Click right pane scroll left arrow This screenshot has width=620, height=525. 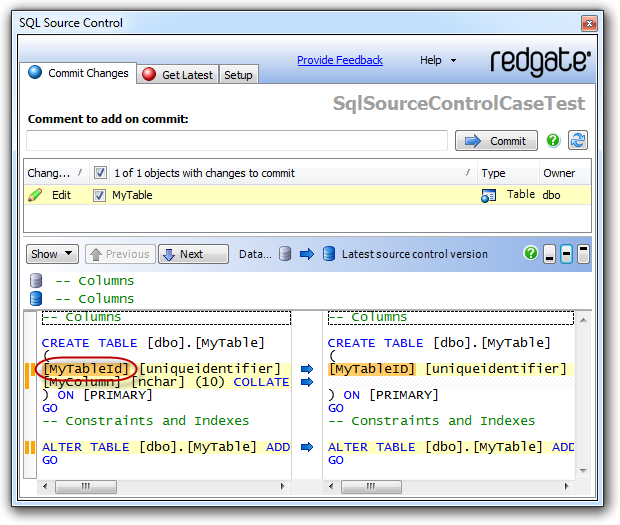[331, 486]
